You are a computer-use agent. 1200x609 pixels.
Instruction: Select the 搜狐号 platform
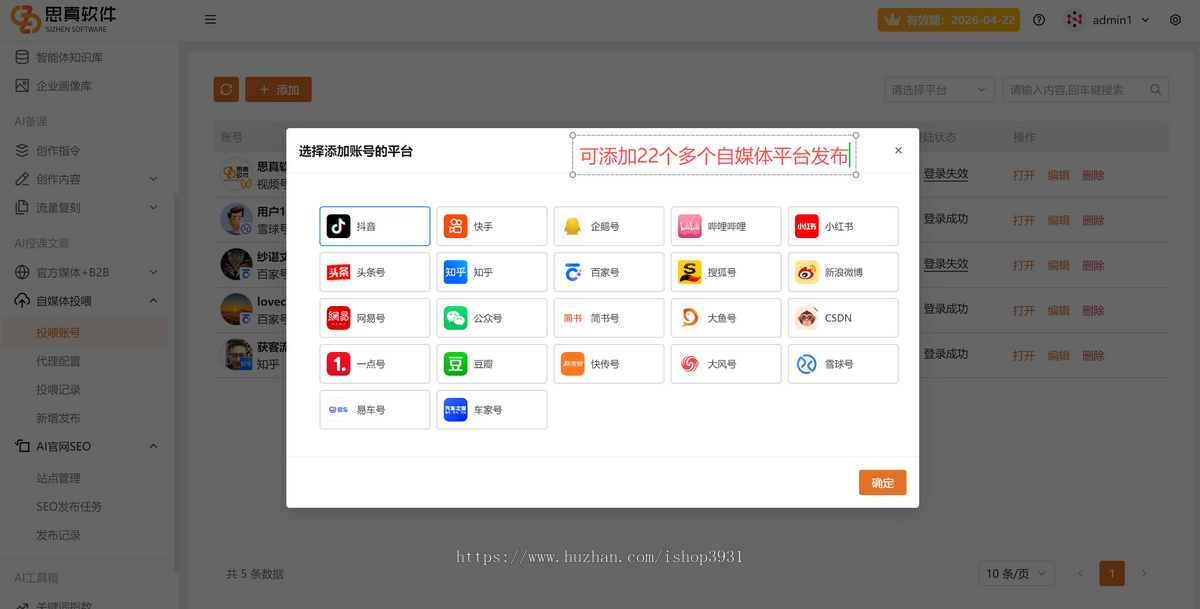tap(726, 272)
